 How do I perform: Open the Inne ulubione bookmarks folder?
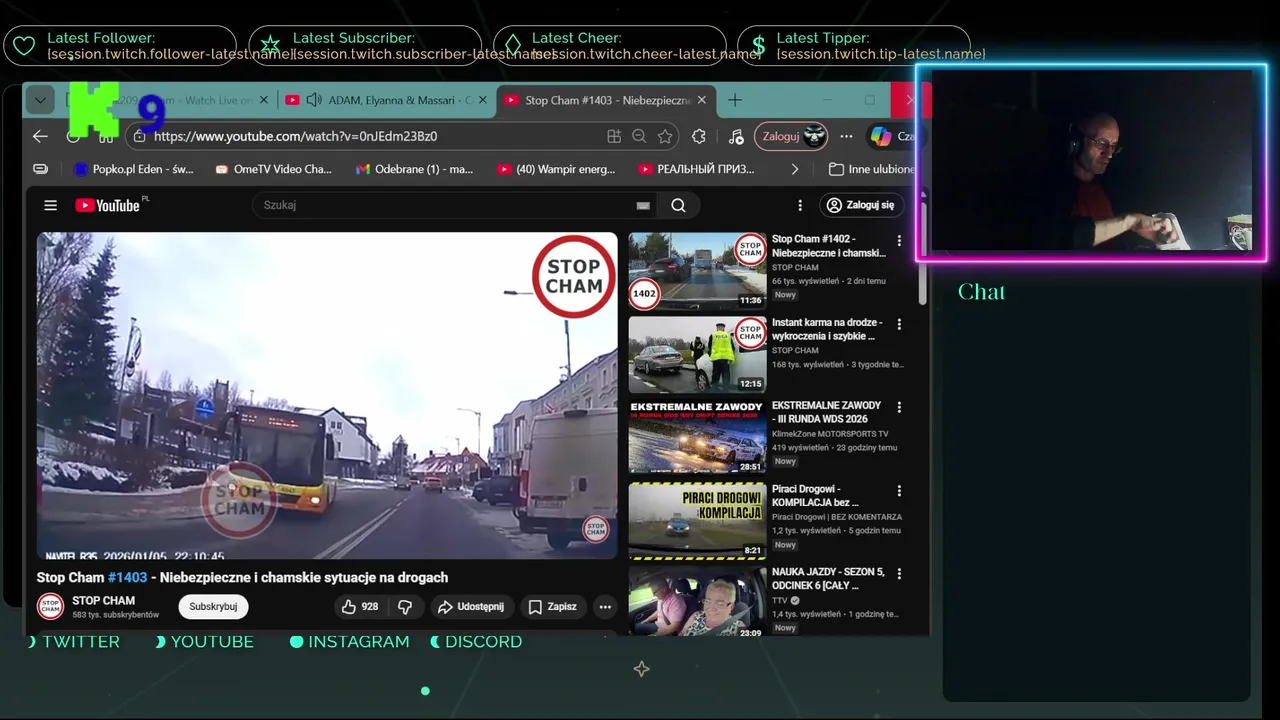click(871, 169)
